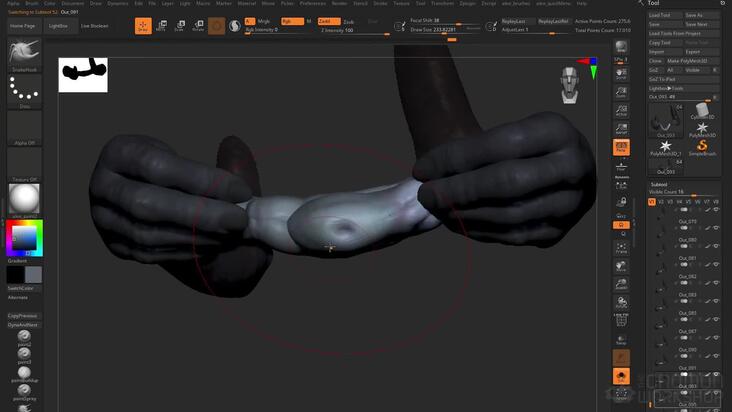Open the Alpha Off slot
This screenshot has width=732, height=412.
pos(24,128)
